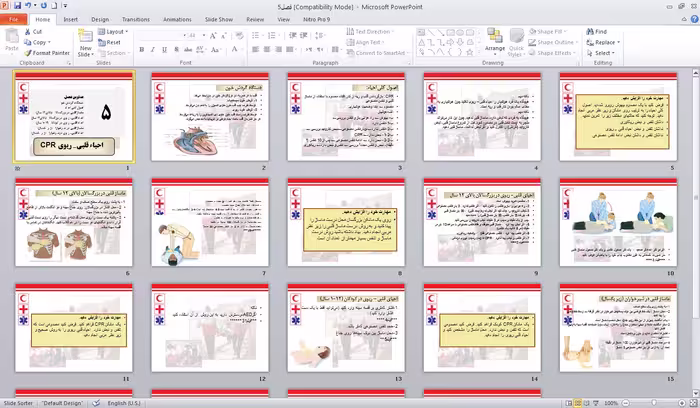Click the New Slide icon
Viewport: 700px width, 408px height.
coord(85,36)
